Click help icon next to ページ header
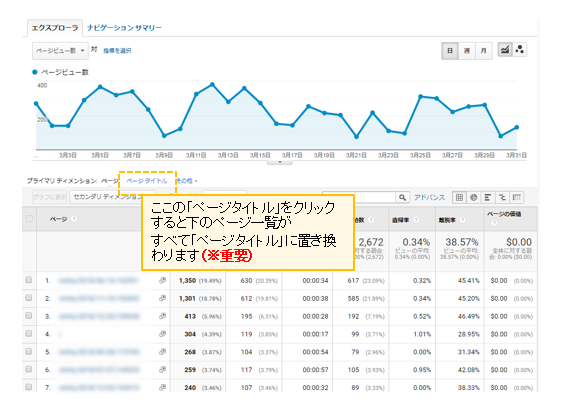This screenshot has height=409, width=562. pyautogui.click(x=74, y=219)
